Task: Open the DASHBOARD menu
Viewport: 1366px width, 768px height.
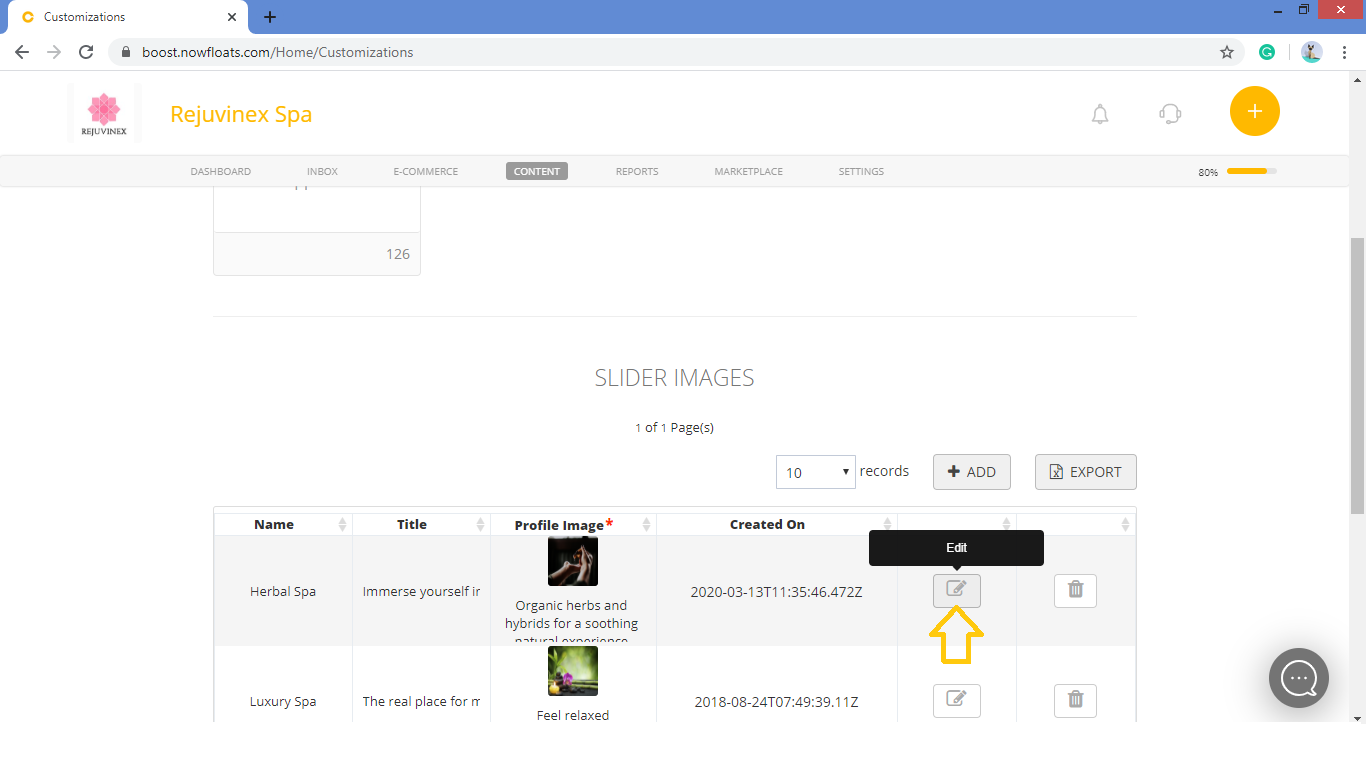Action: pyautogui.click(x=221, y=171)
